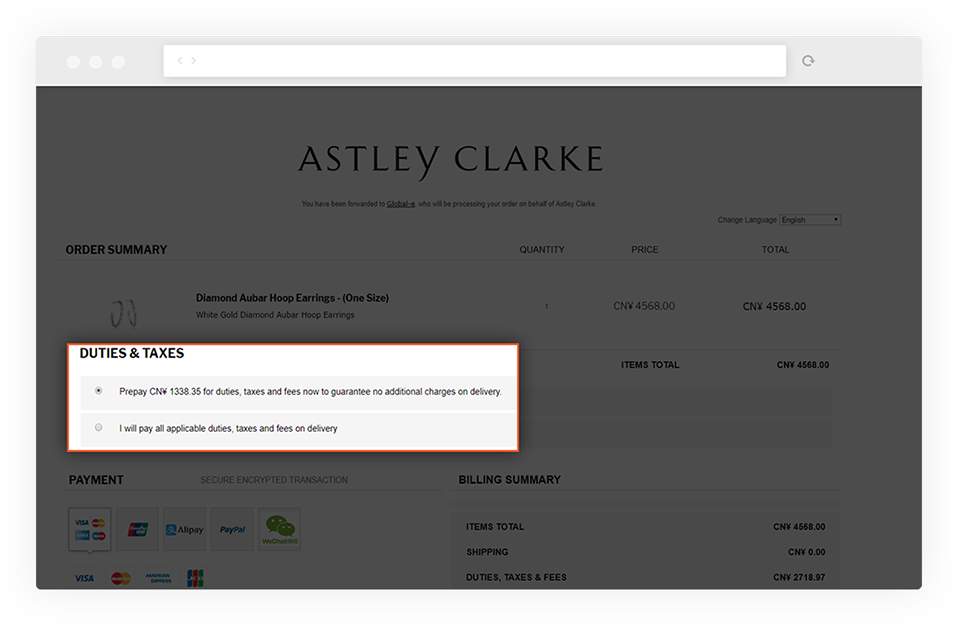Screen dimensions: 958x626
Task: Click the PAYMENT section heading
Action: (96, 480)
